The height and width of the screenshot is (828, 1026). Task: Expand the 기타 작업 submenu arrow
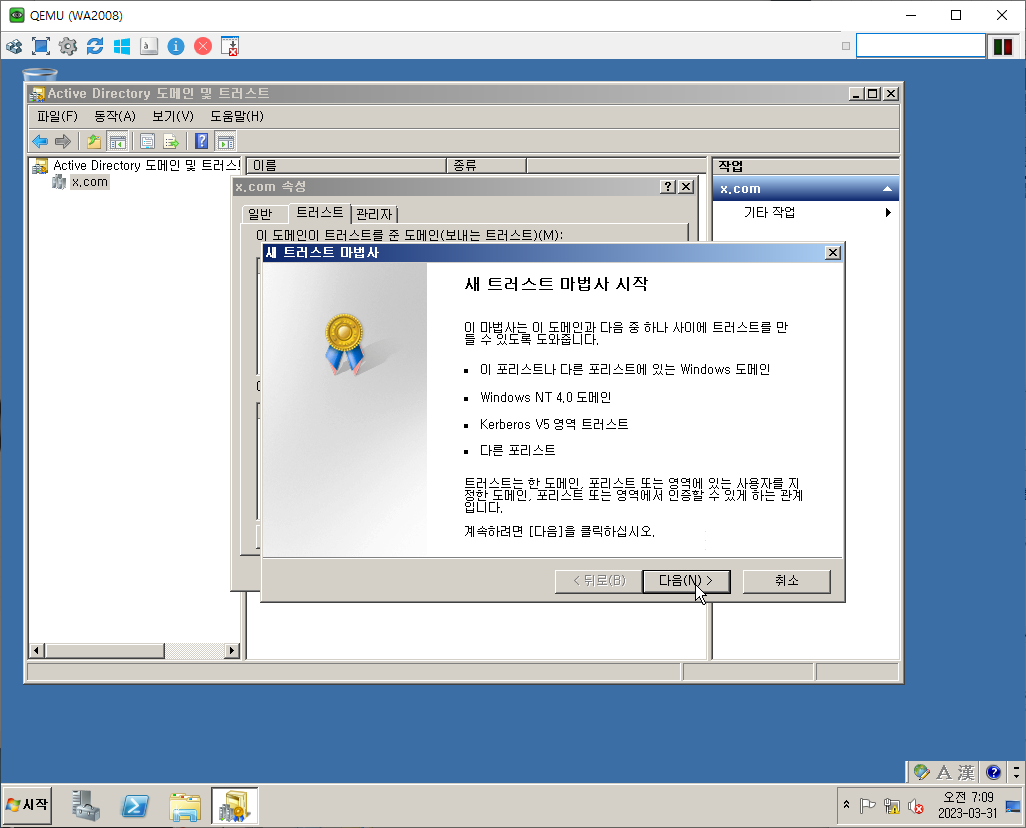[x=888, y=212]
